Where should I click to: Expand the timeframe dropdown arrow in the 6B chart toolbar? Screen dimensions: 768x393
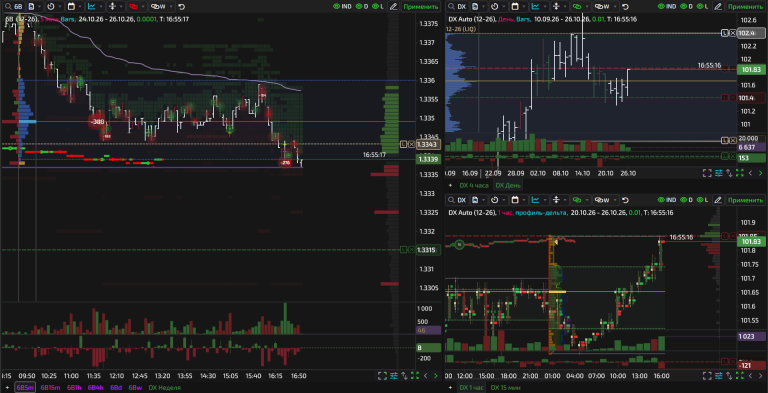click(60, 6)
